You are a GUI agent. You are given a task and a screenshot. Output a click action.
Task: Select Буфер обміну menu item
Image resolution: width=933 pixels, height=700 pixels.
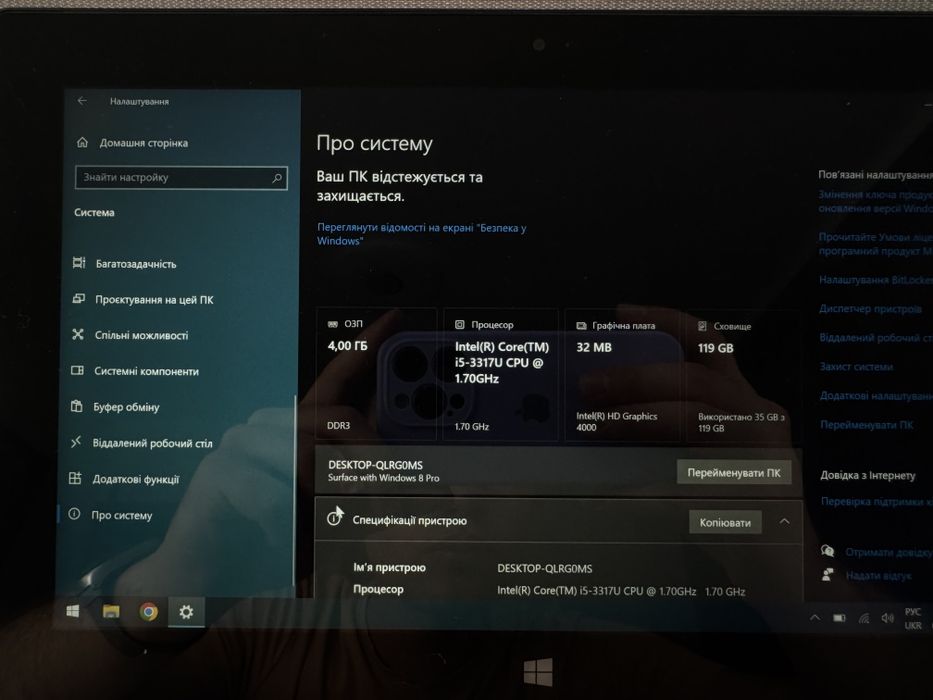click(126, 407)
